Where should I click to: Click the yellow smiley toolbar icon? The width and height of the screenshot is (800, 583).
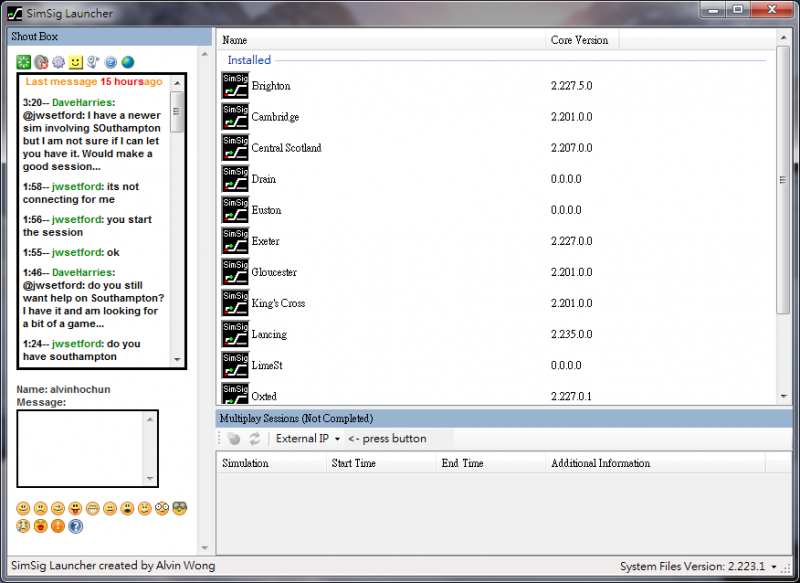[76, 62]
